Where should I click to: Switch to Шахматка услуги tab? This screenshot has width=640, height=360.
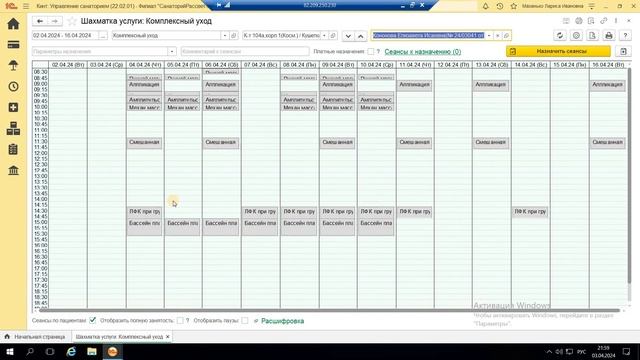coord(119,337)
